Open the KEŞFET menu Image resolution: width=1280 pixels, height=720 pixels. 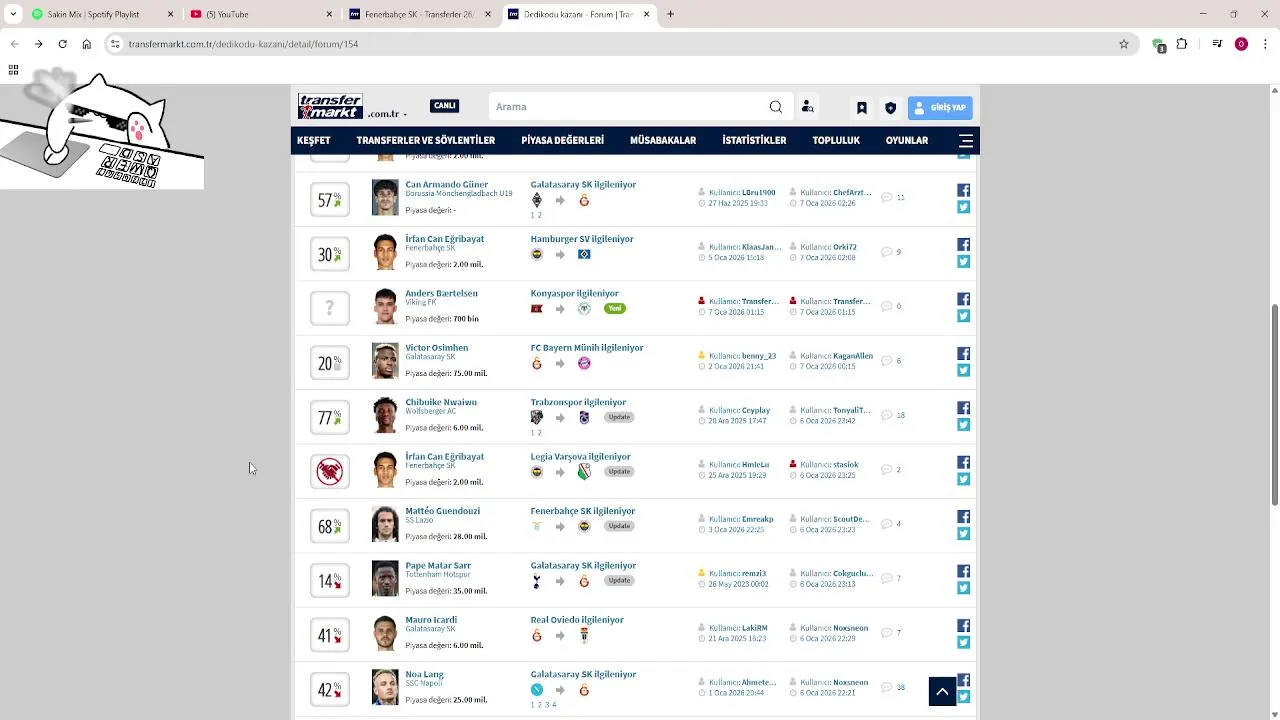(313, 141)
